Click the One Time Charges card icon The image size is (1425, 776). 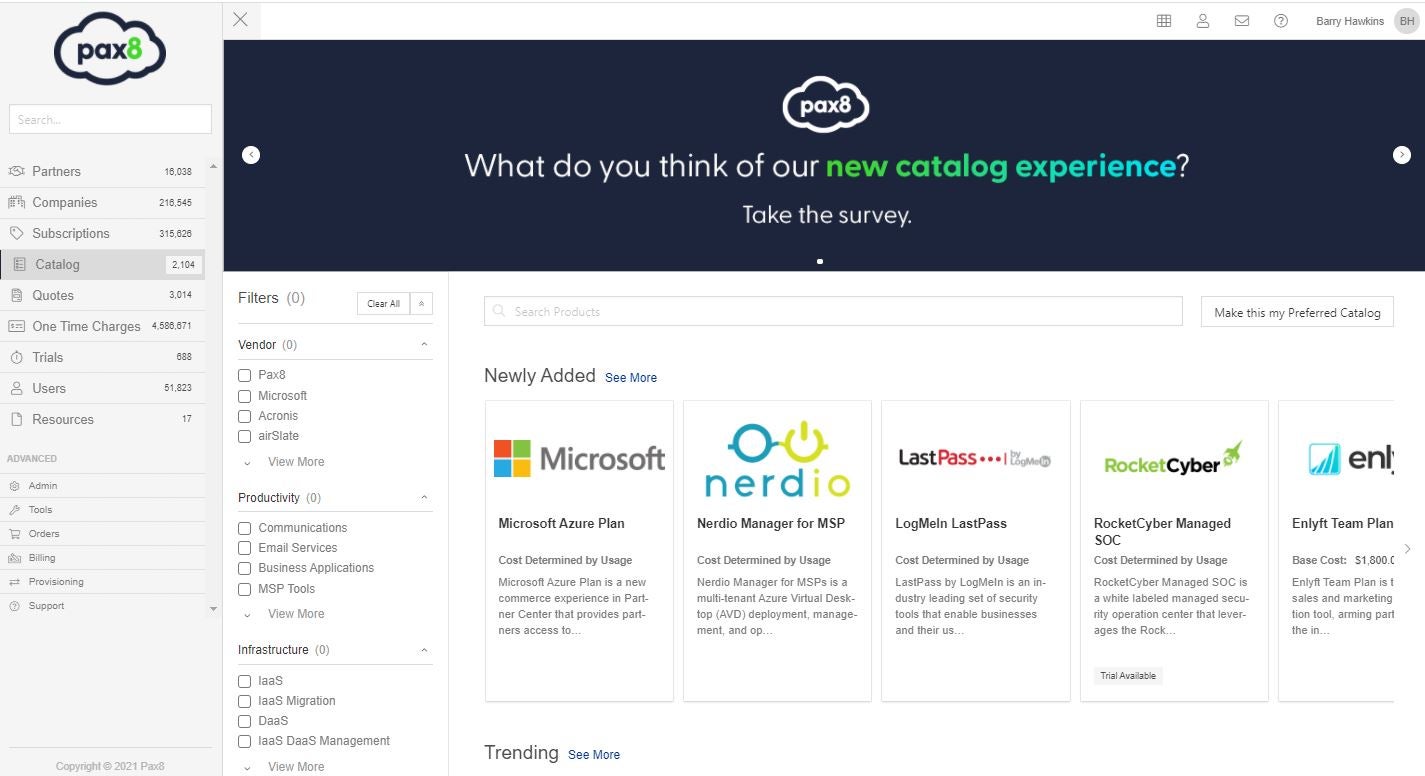(16, 326)
